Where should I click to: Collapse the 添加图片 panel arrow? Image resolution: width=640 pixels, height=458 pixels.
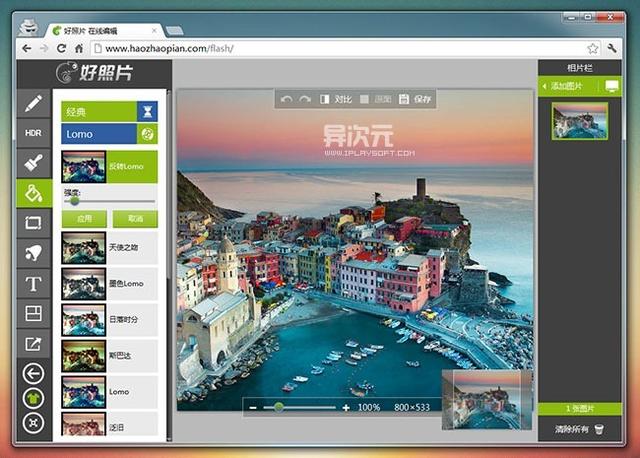tap(544, 86)
